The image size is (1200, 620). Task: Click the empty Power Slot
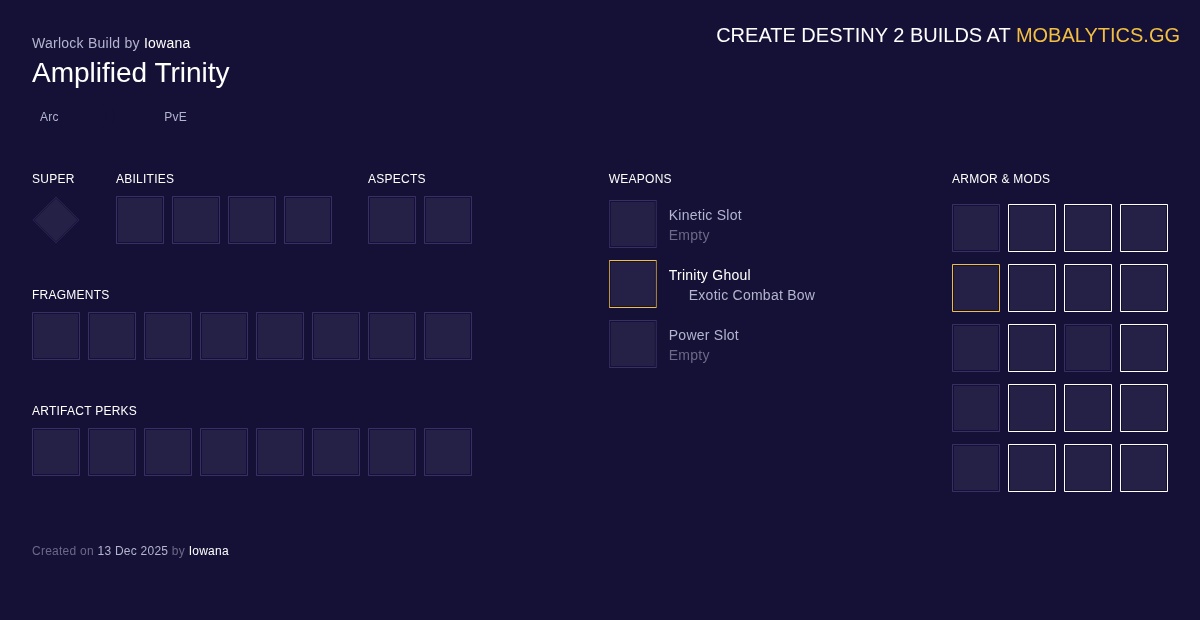click(x=632, y=344)
